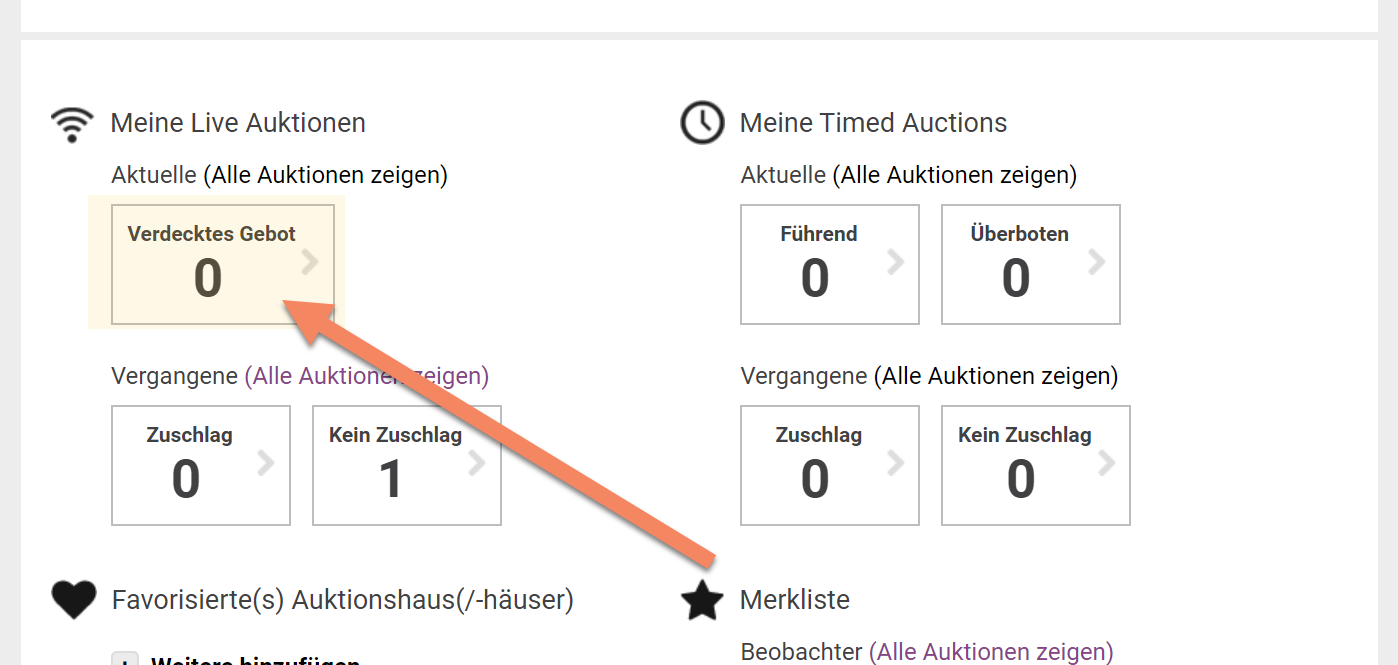Click the chevron in Verdecktes Gebot tile
Image resolution: width=1398 pixels, height=665 pixels.
coord(310,263)
